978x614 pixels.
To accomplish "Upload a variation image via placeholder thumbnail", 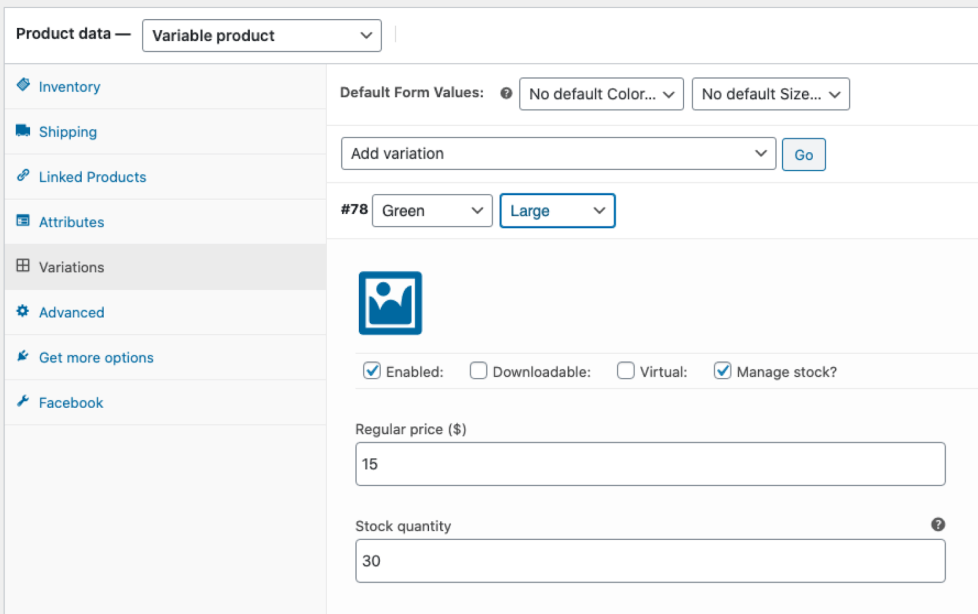I will (x=390, y=303).
